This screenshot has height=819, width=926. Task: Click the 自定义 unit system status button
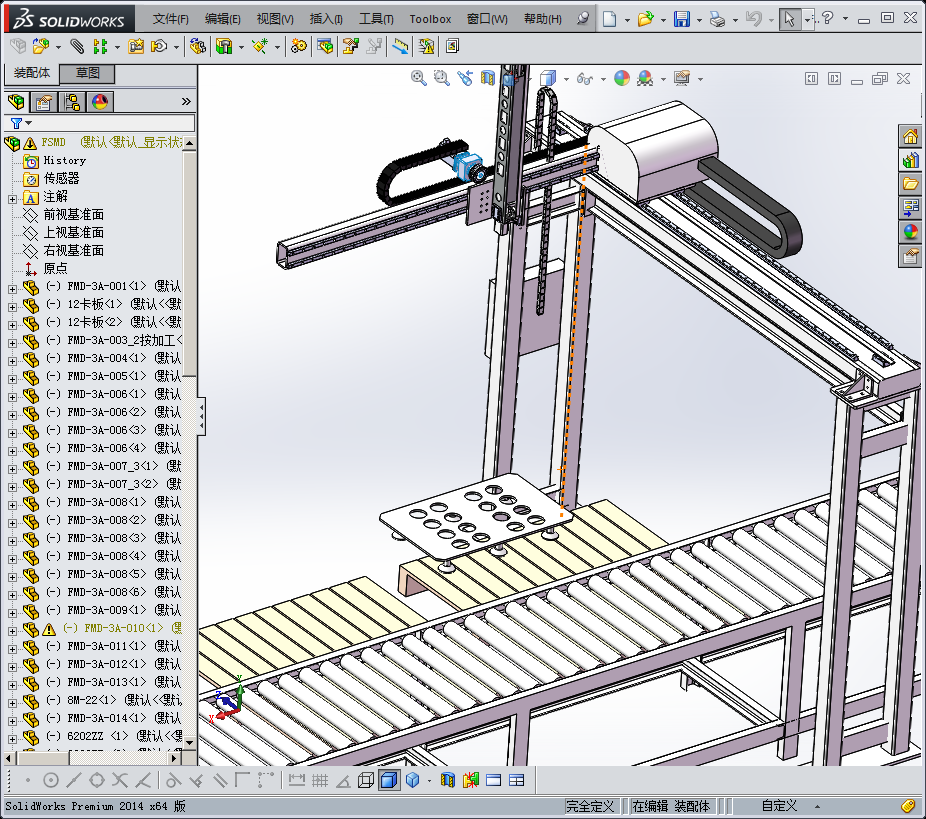point(778,806)
